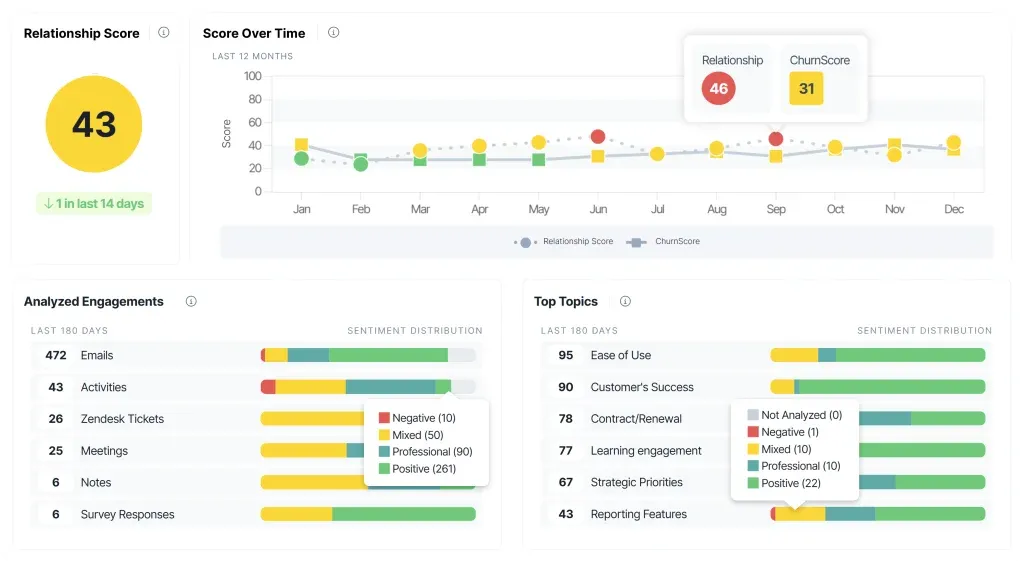Open the Survey Responses row
This screenshot has height=562, width=1024.
pyautogui.click(x=257, y=514)
